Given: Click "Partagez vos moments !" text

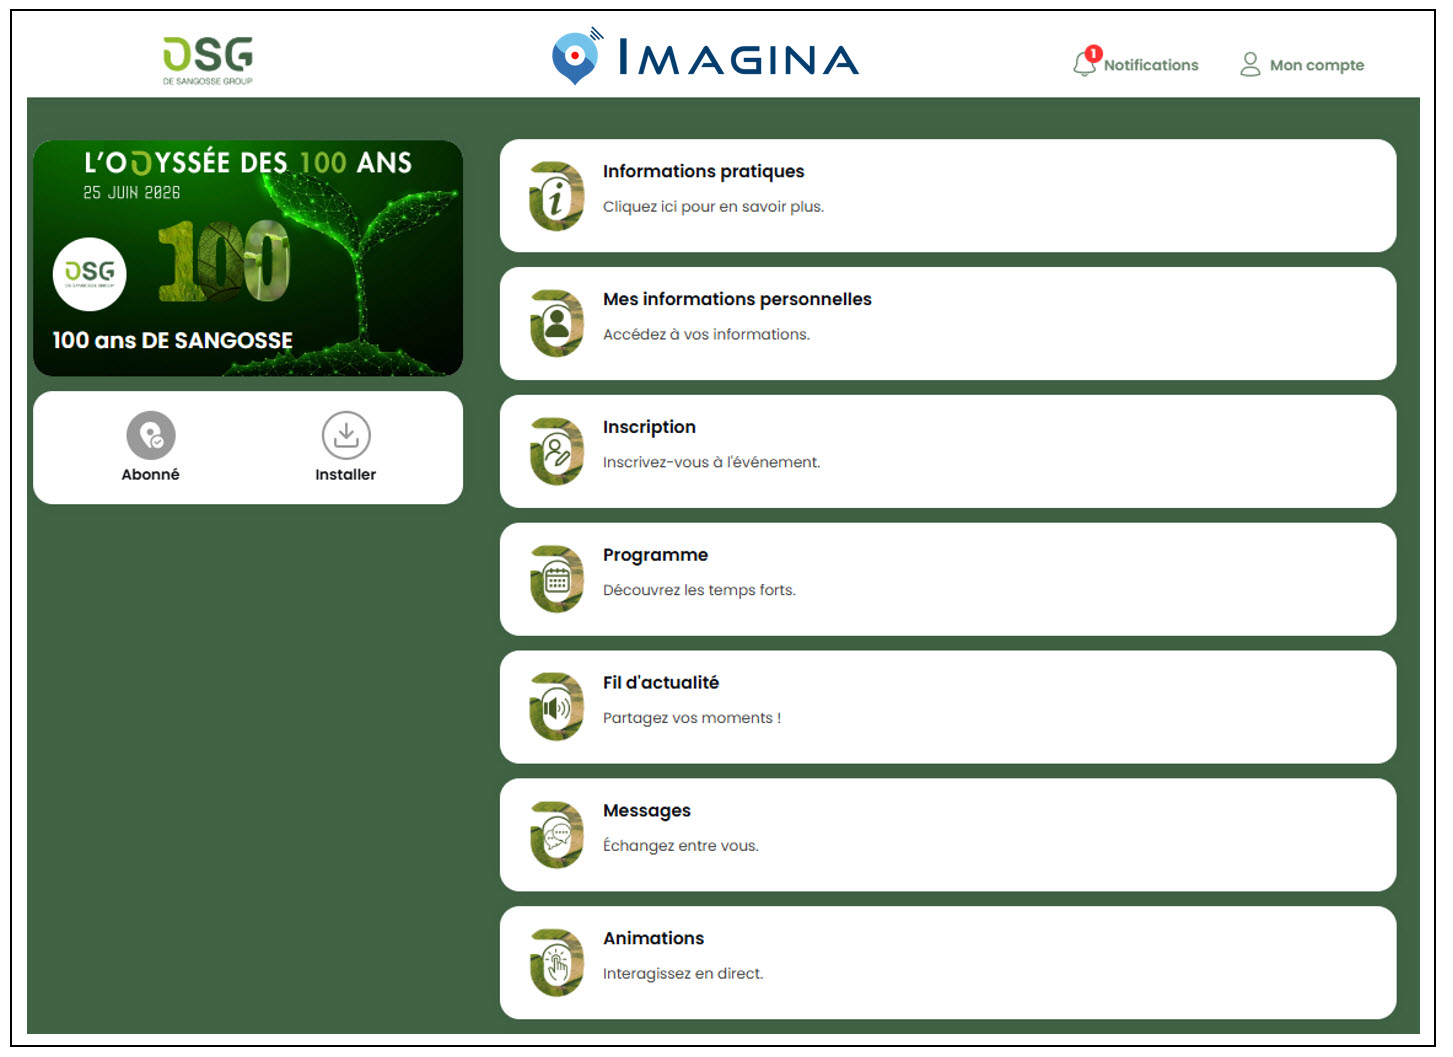Looking at the screenshot, I should 691,718.
